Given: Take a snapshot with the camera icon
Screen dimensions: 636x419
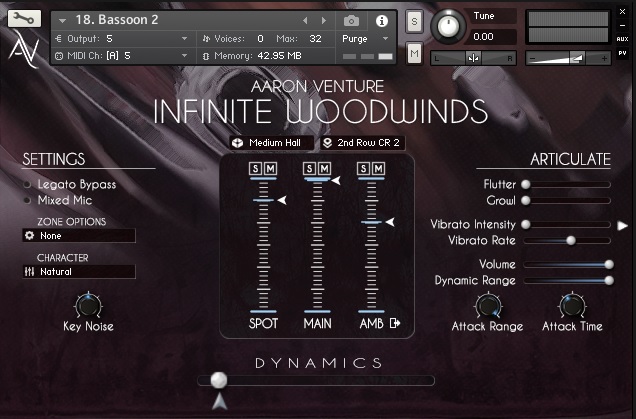Looking at the screenshot, I should click(351, 20).
